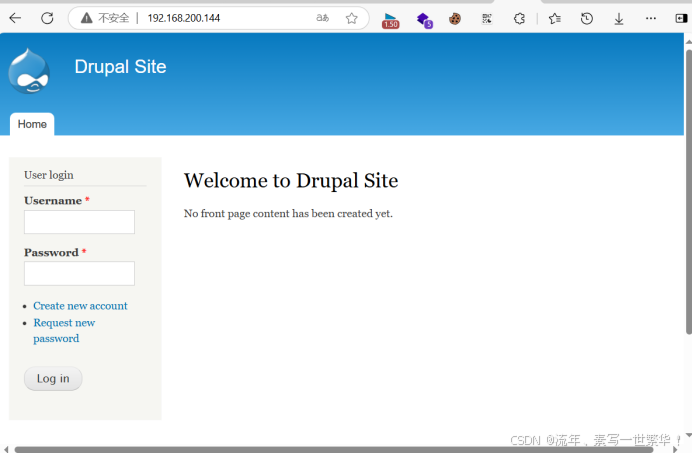Click the Log in button

pos(53,379)
